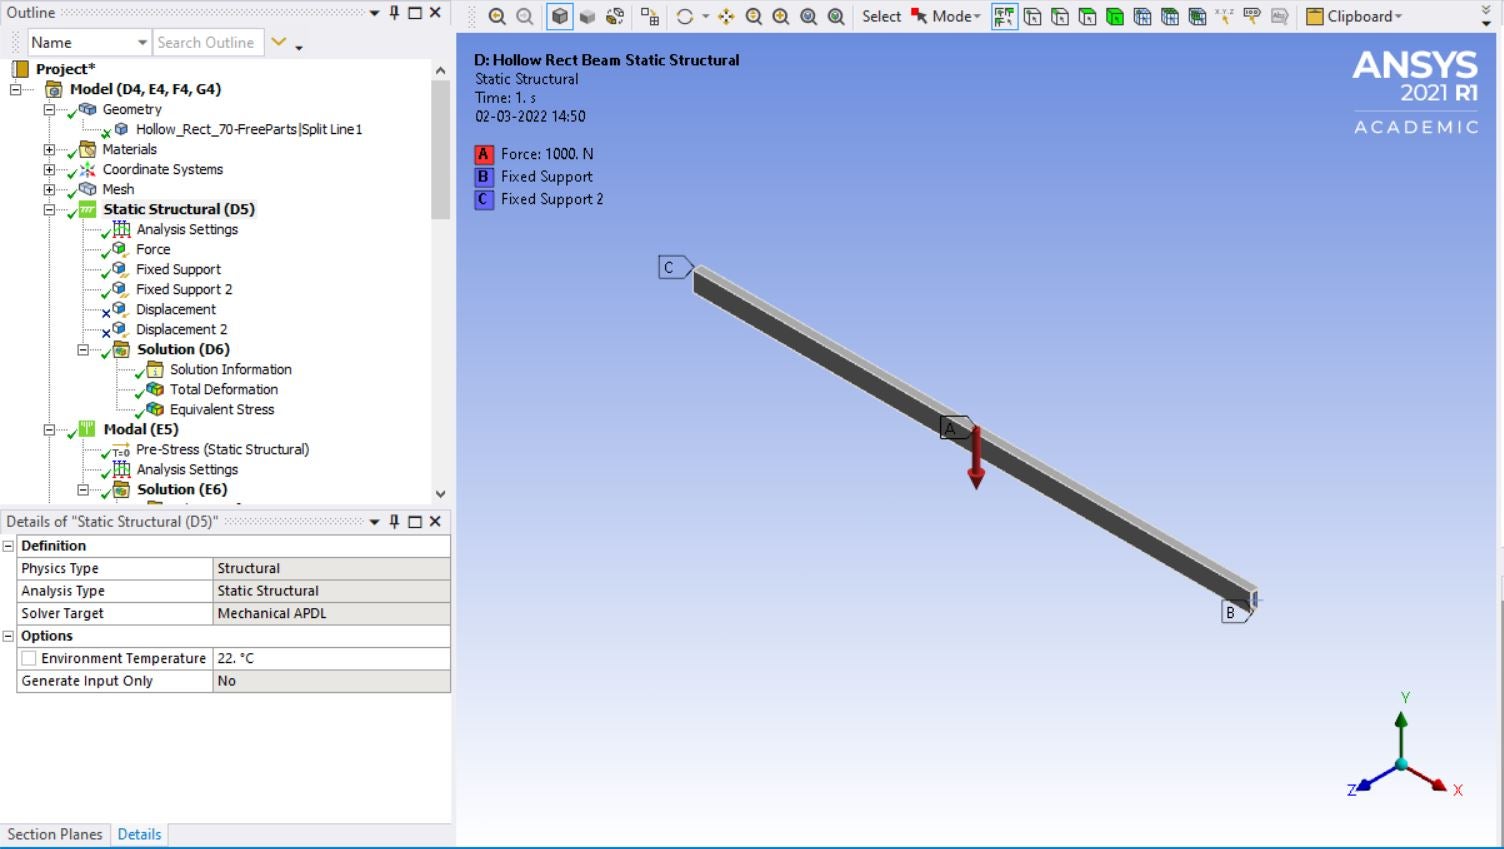The width and height of the screenshot is (1504, 849).
Task: Select Solution Information item
Action: [231, 369]
